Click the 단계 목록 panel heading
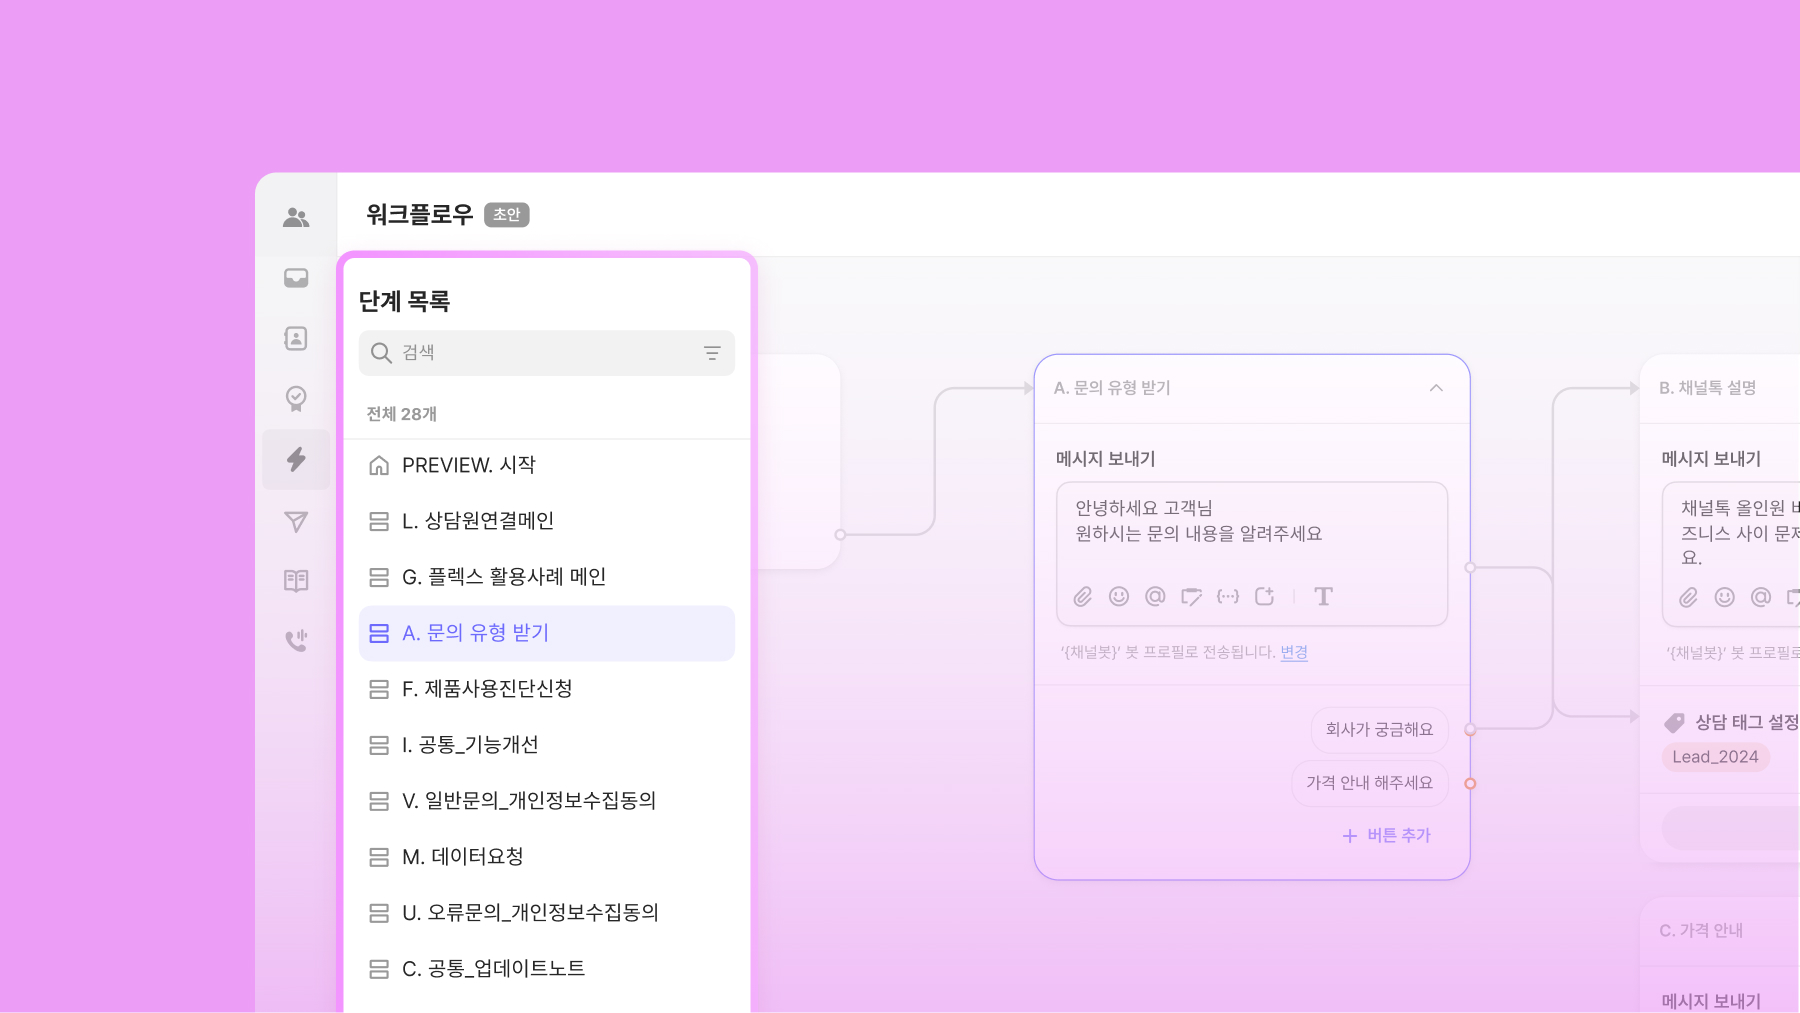The width and height of the screenshot is (1800, 1013). (x=405, y=301)
